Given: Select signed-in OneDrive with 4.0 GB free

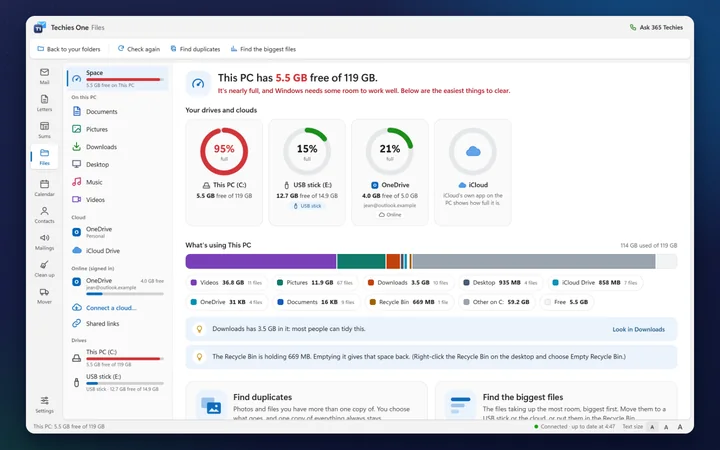Looking at the screenshot, I should [x=118, y=287].
